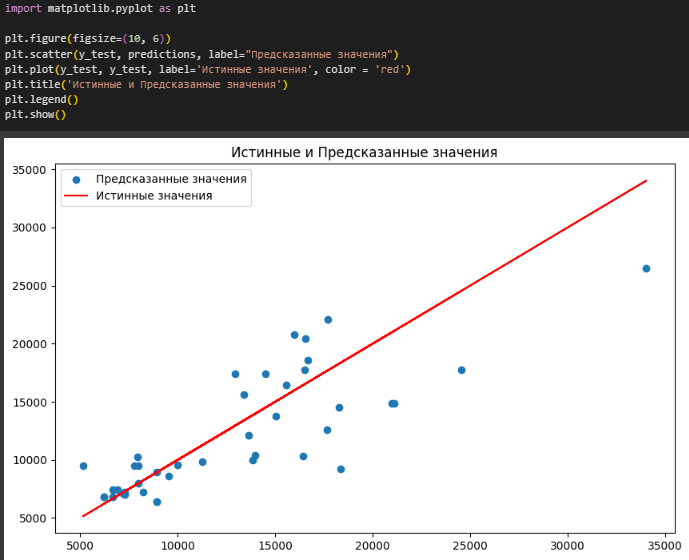Click the x-axis tick label 25000
Image resolution: width=689 pixels, height=560 pixels.
(x=470, y=546)
